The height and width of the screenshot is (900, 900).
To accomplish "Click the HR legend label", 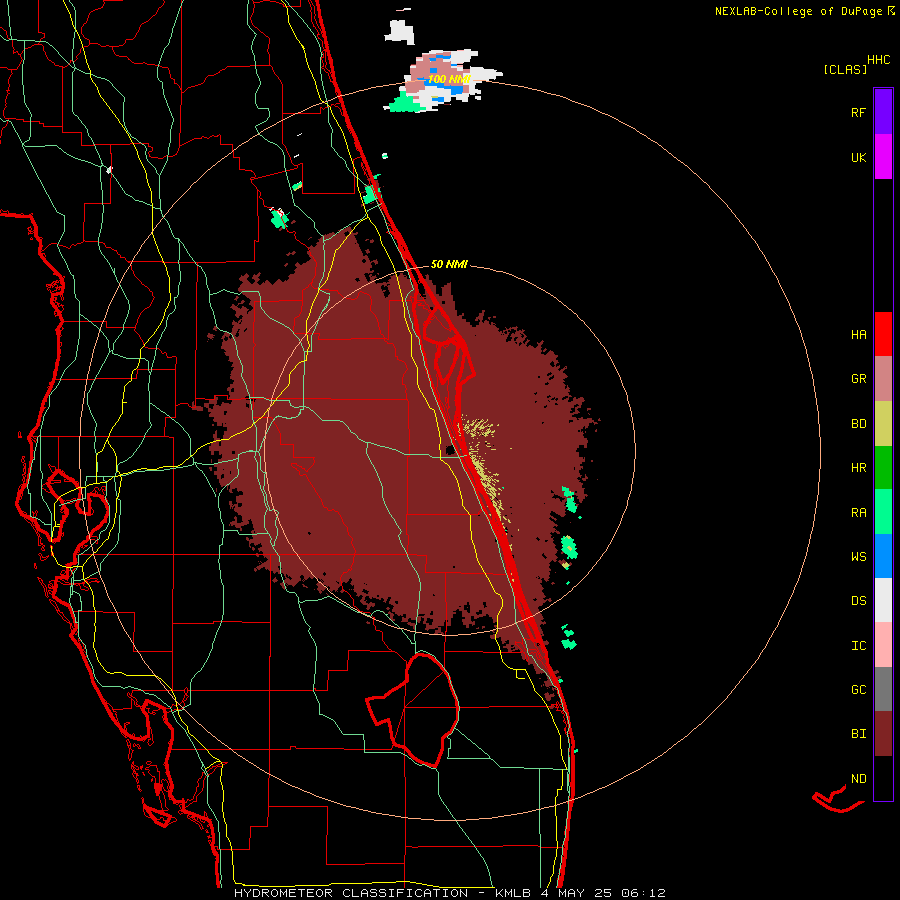I will (x=858, y=468).
